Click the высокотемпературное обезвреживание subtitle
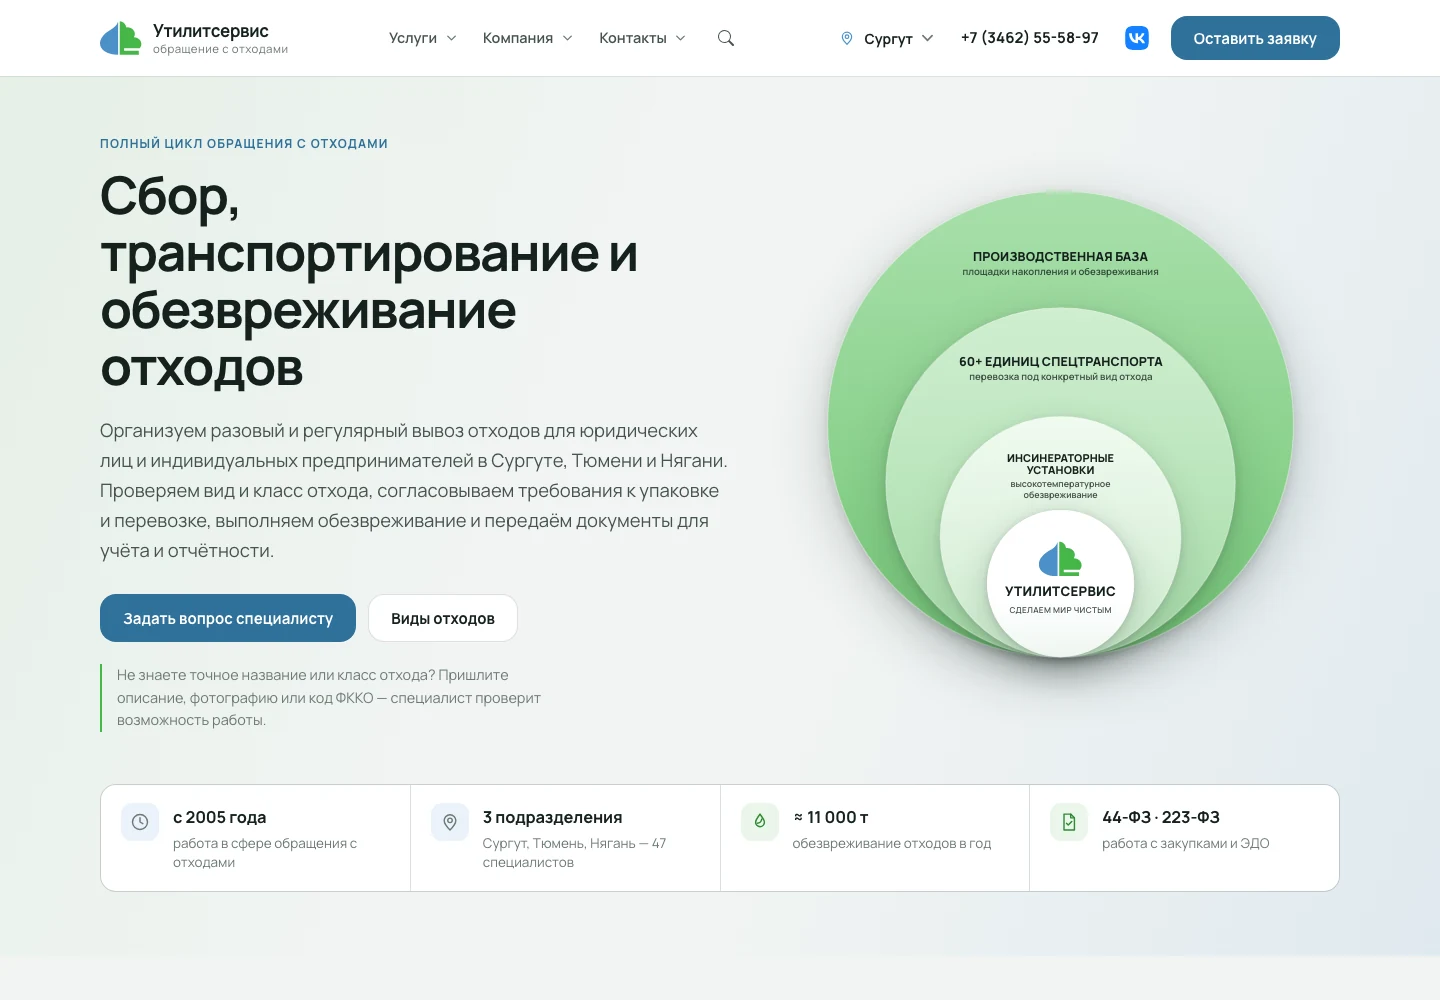The image size is (1440, 1000). point(1060,490)
